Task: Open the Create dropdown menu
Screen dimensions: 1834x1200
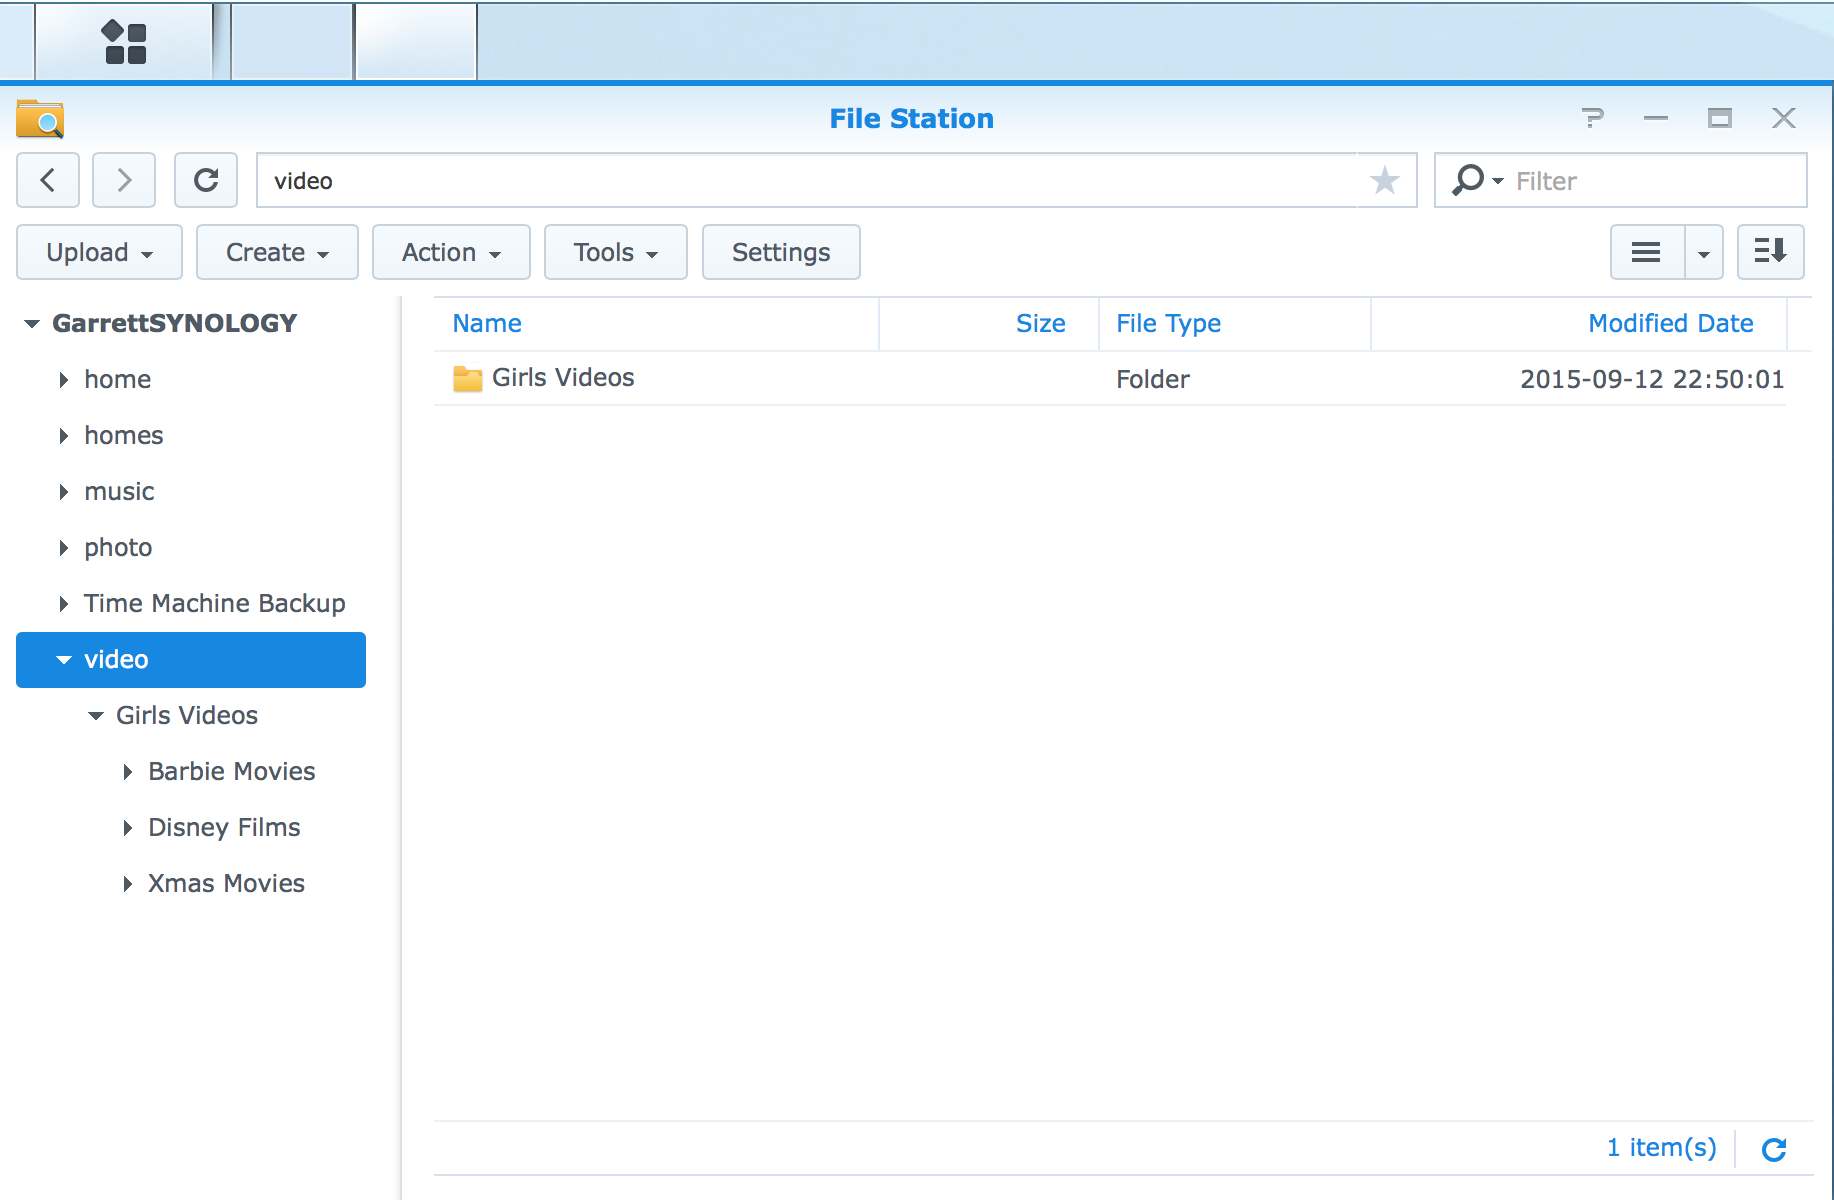Action: (x=277, y=252)
